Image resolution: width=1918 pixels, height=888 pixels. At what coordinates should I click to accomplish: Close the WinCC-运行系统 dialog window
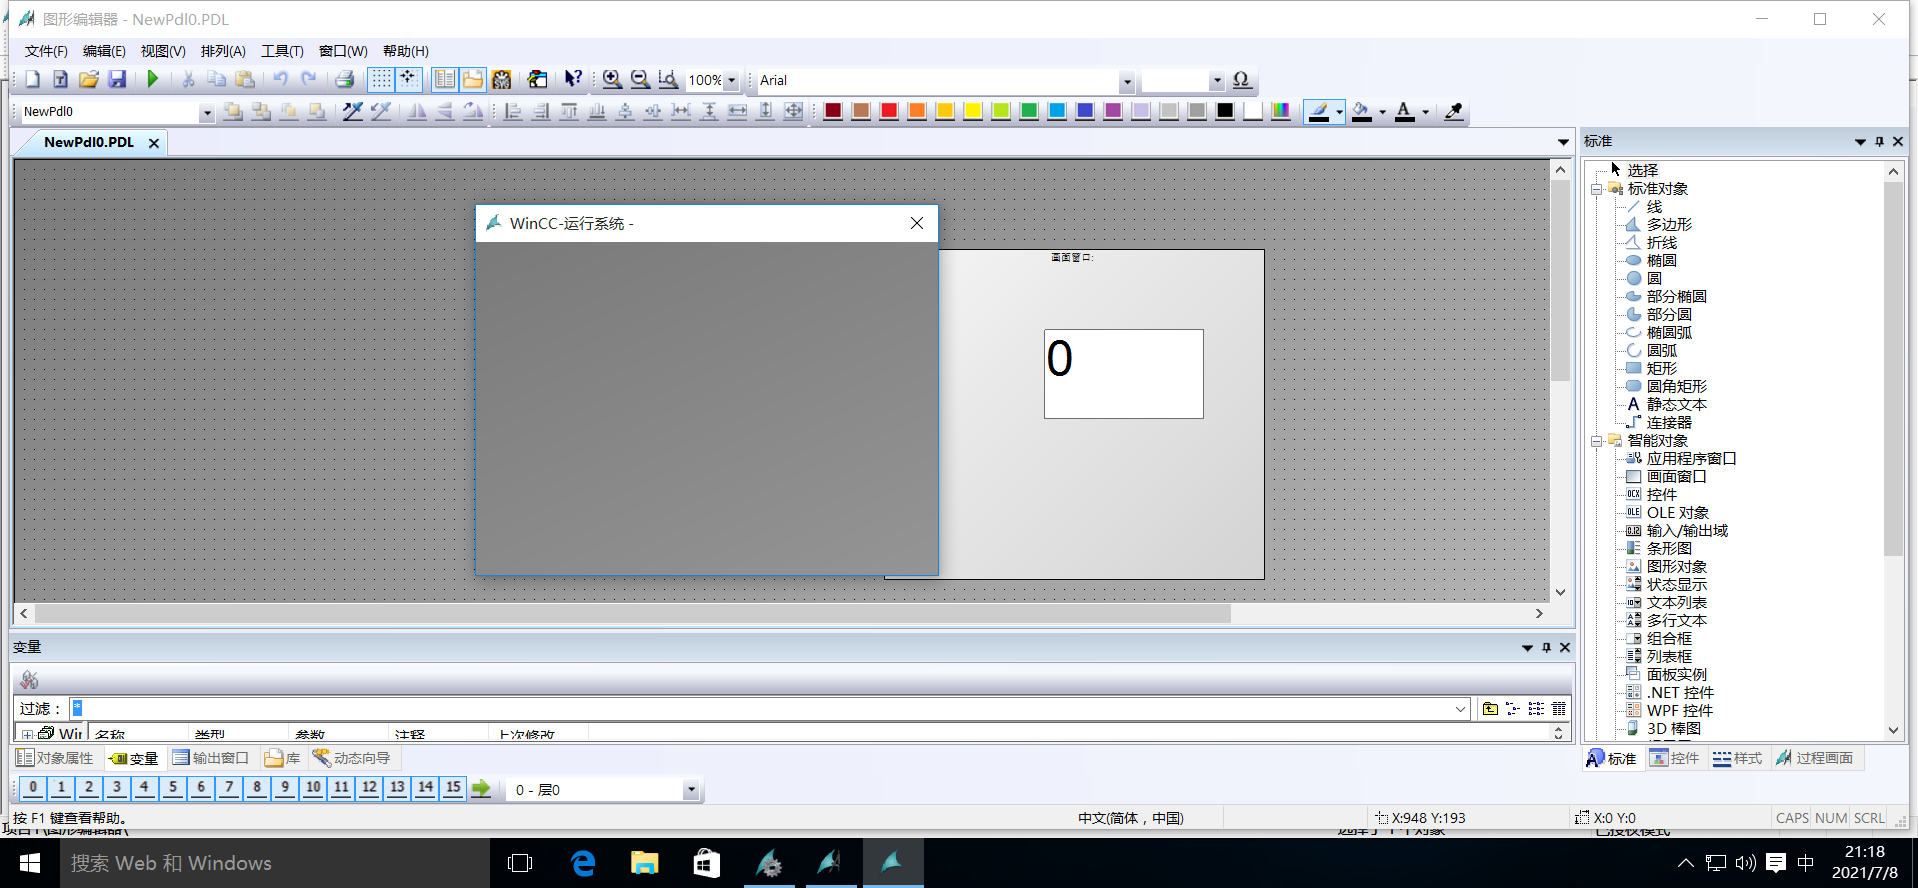(x=917, y=223)
